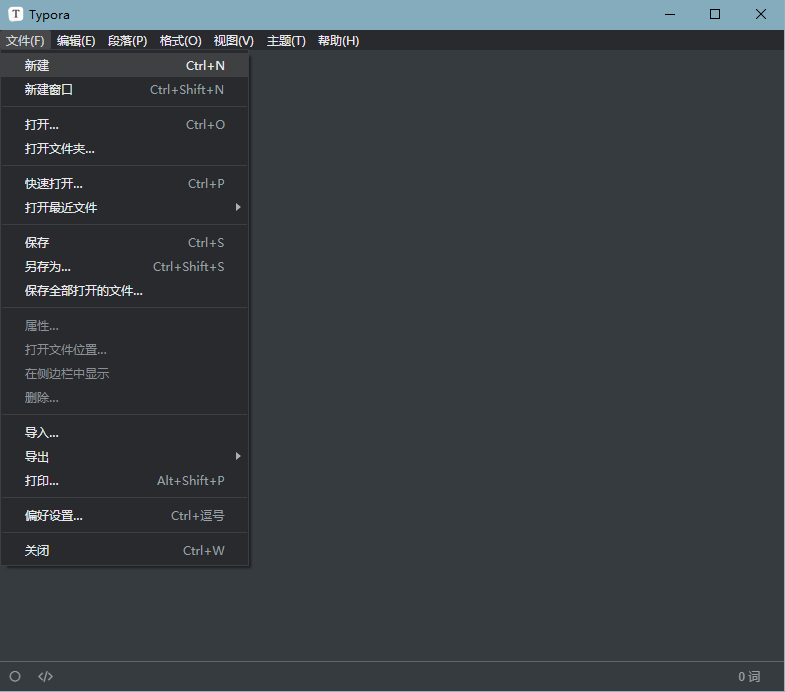
Task: Click 打开... menu entry
Action: coord(125,125)
